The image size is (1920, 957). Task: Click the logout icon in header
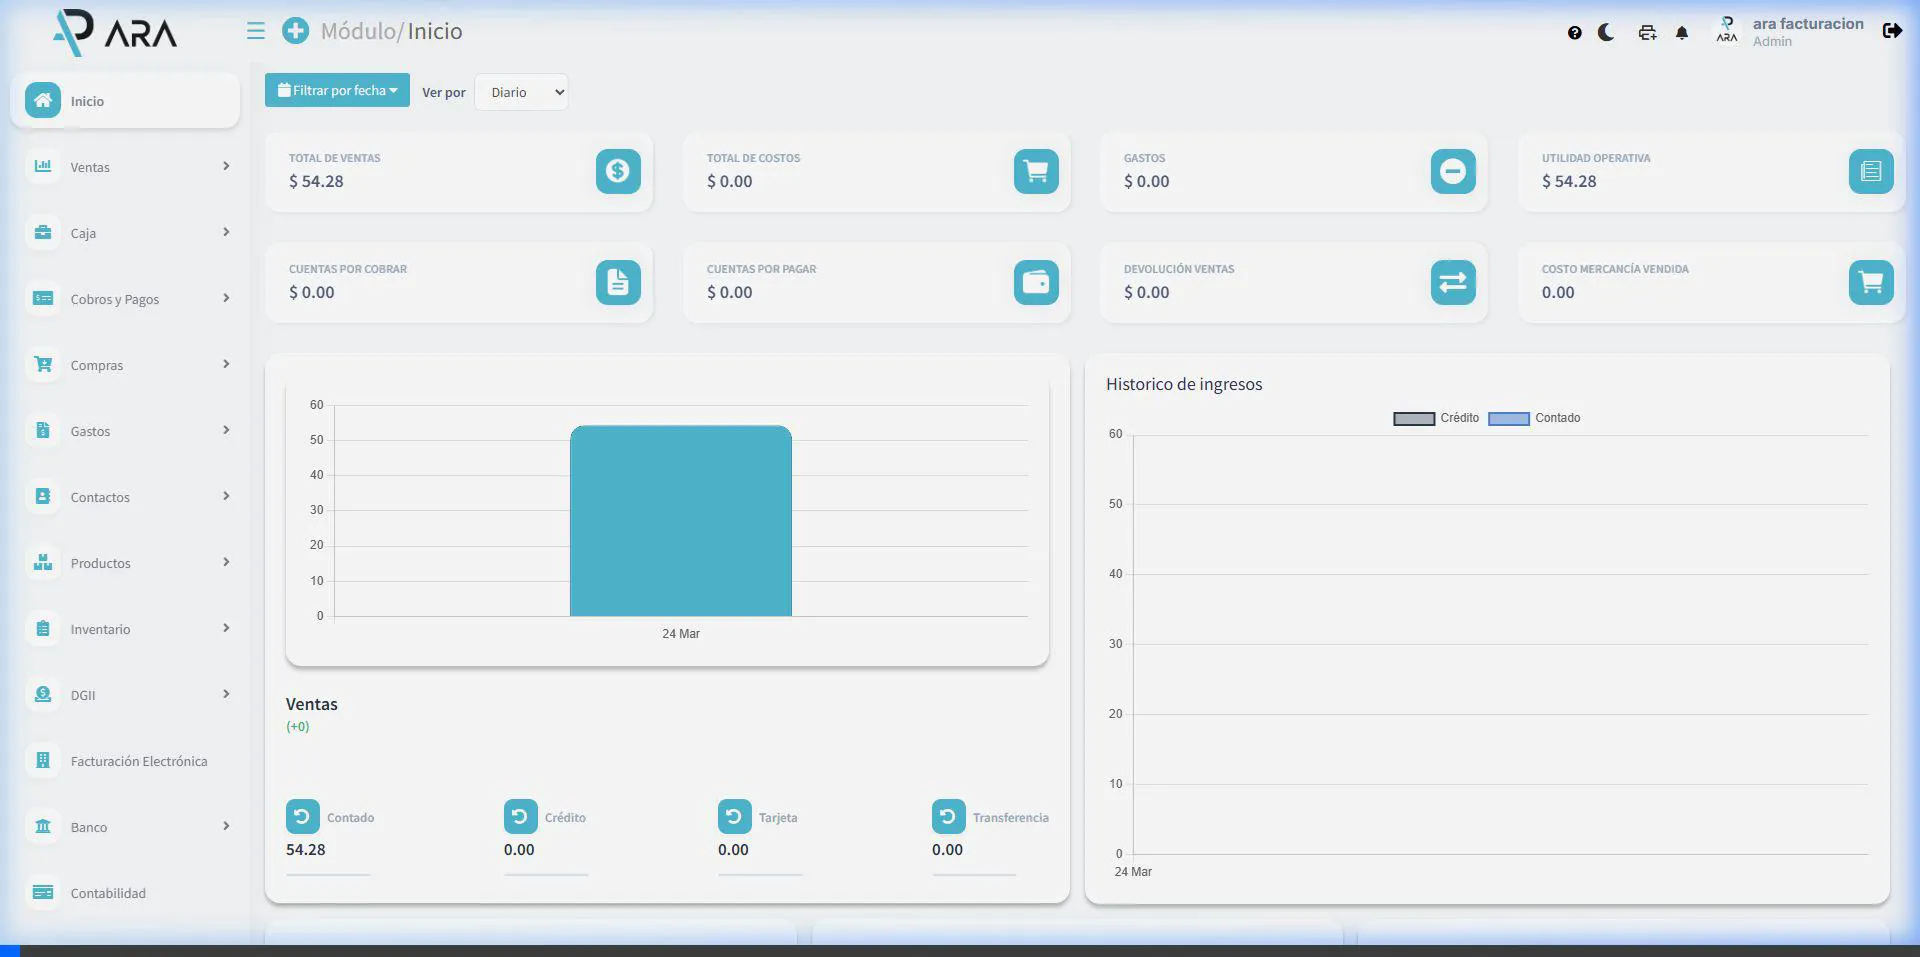[x=1892, y=31]
